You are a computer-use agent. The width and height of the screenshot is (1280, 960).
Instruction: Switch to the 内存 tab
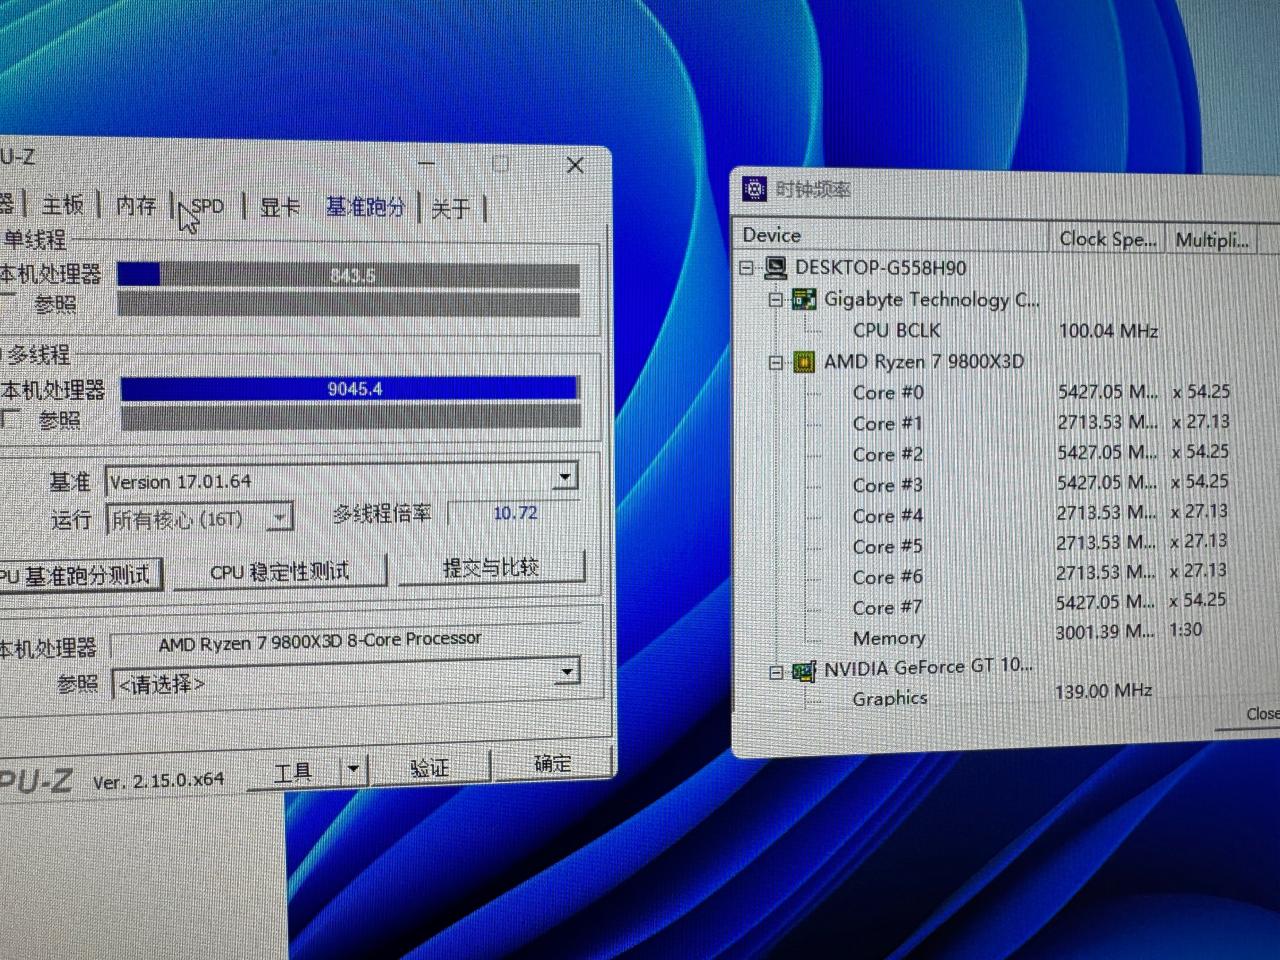pyautogui.click(x=136, y=205)
